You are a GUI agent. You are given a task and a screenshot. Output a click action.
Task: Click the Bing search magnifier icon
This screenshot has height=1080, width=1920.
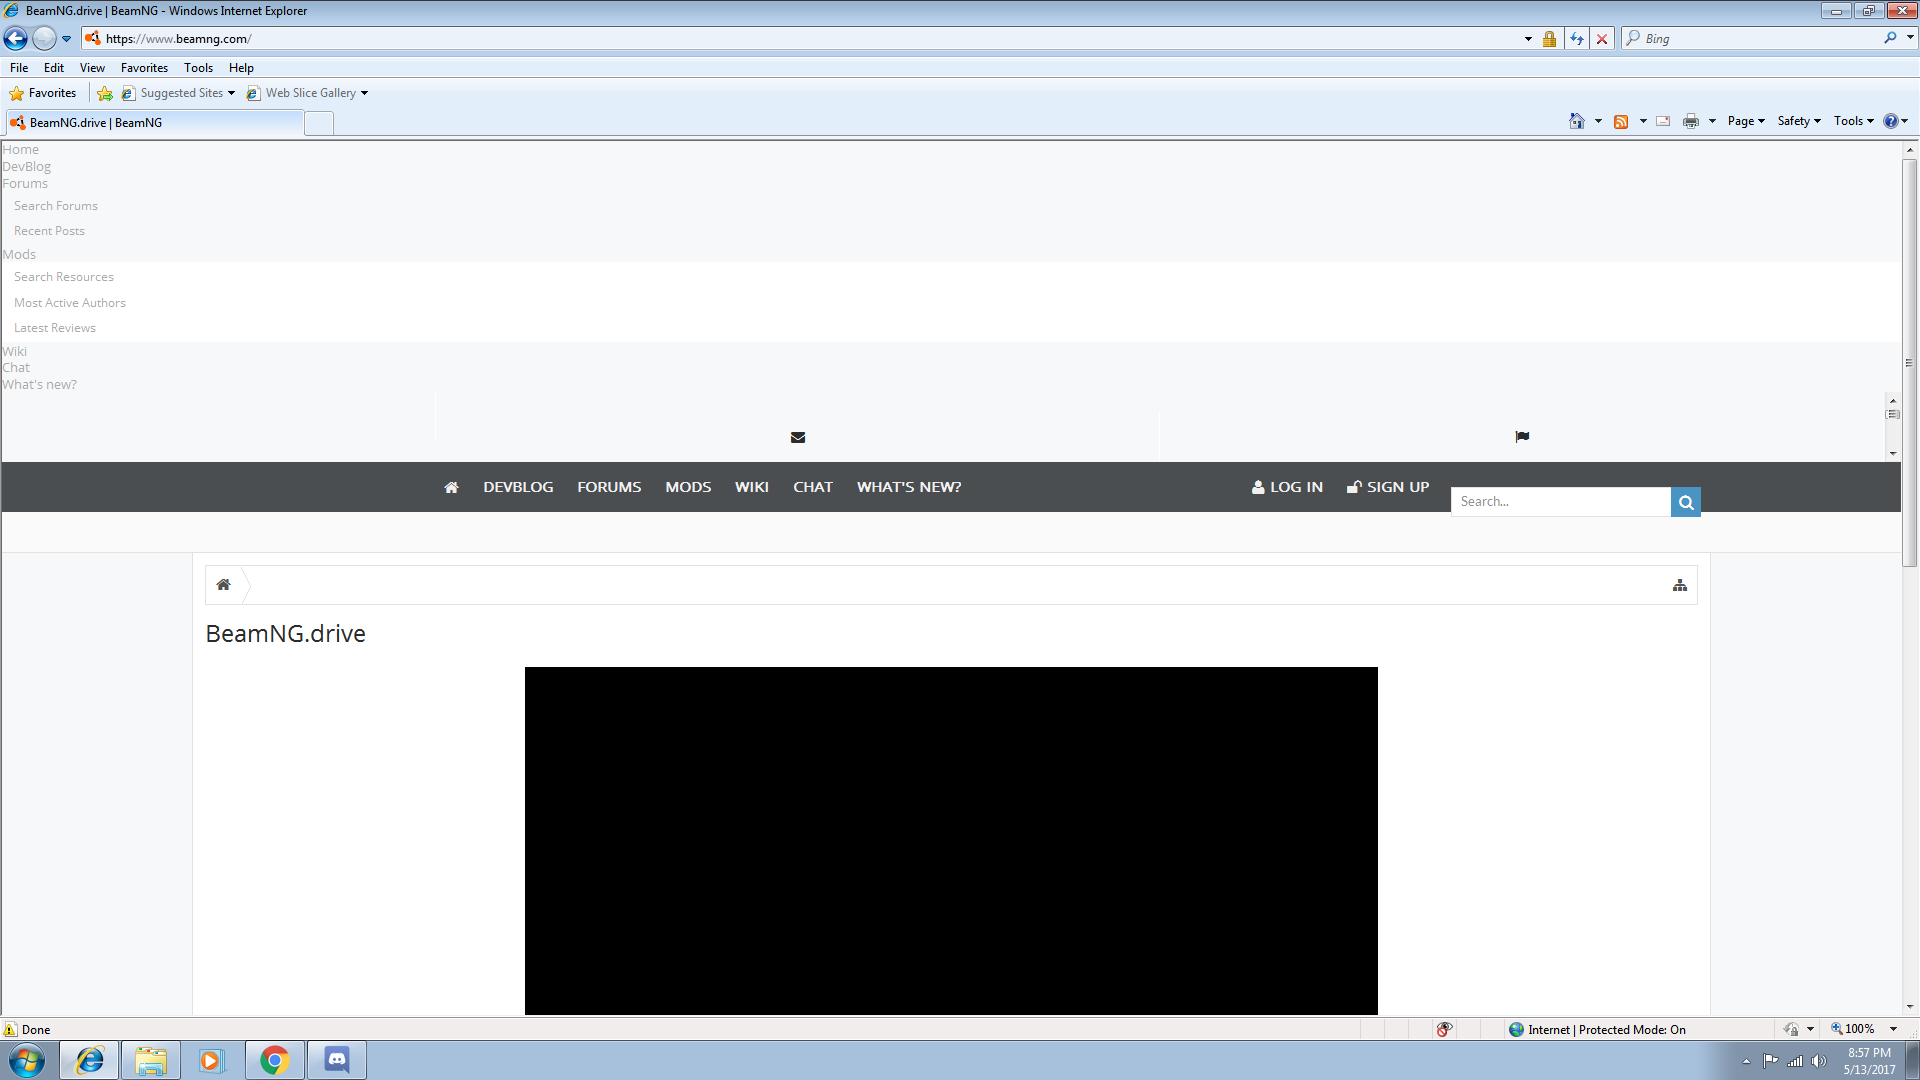point(1890,38)
